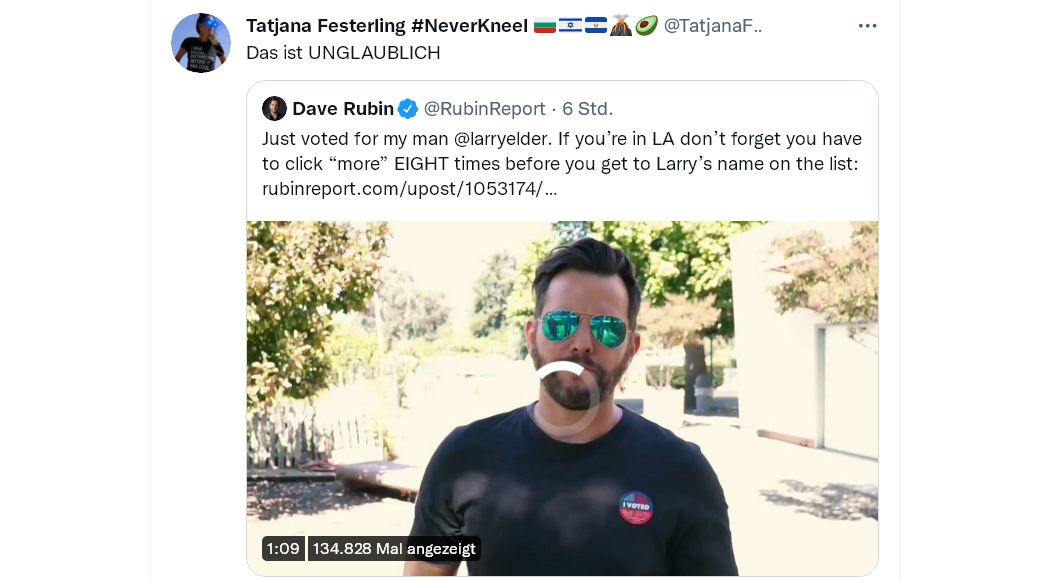1050x582 pixels.
Task: Click the @TatjanaF.. handle
Action: click(712, 25)
